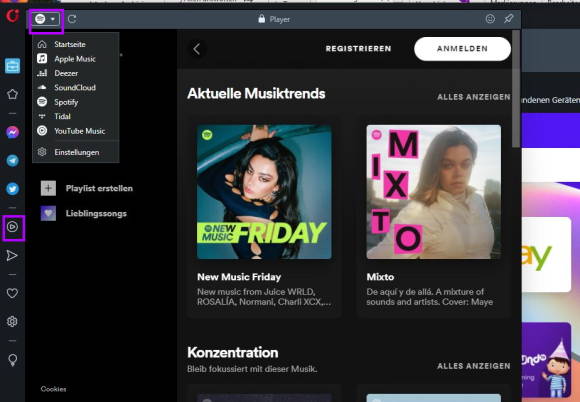The height and width of the screenshot is (402, 580).
Task: Click the lightbulb tips icon in sidebar
Action: click(12, 360)
